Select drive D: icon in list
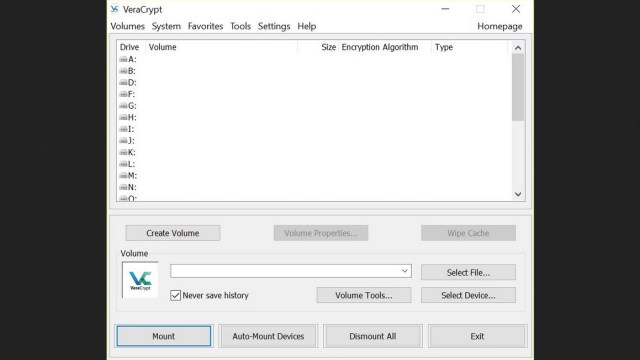640x360 pixels. 123,82
